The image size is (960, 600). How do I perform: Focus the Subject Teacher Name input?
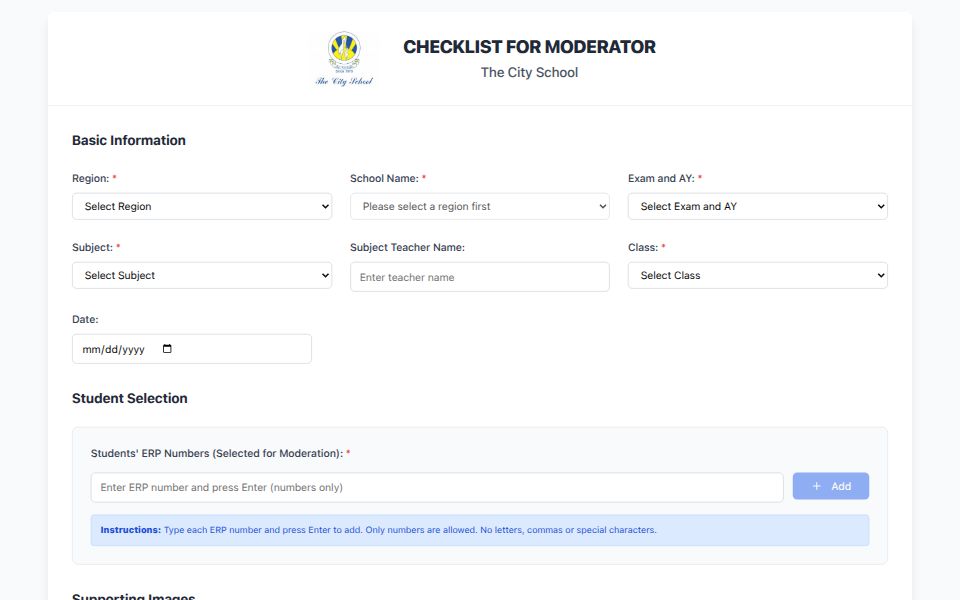[x=479, y=277]
